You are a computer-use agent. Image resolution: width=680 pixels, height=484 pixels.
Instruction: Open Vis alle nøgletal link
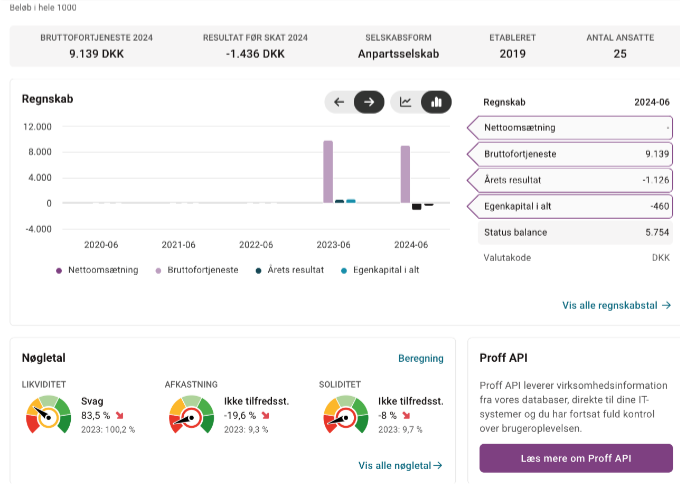(x=400, y=465)
